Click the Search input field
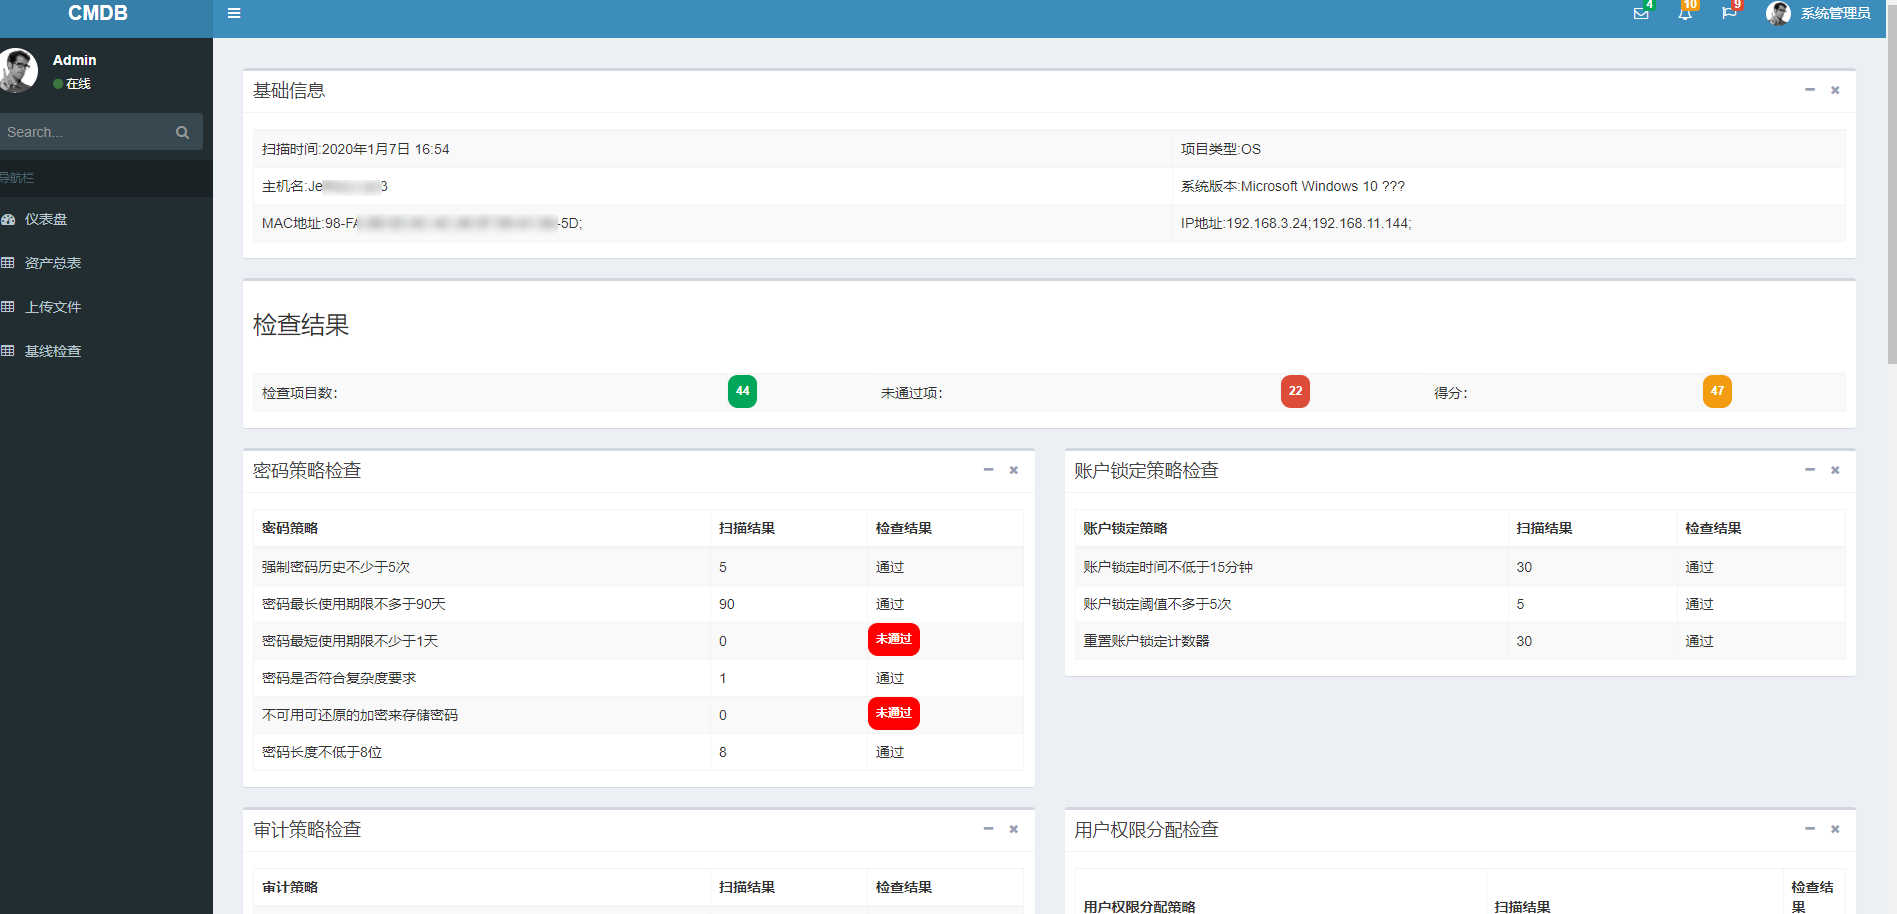The height and width of the screenshot is (914, 1897). coord(82,132)
